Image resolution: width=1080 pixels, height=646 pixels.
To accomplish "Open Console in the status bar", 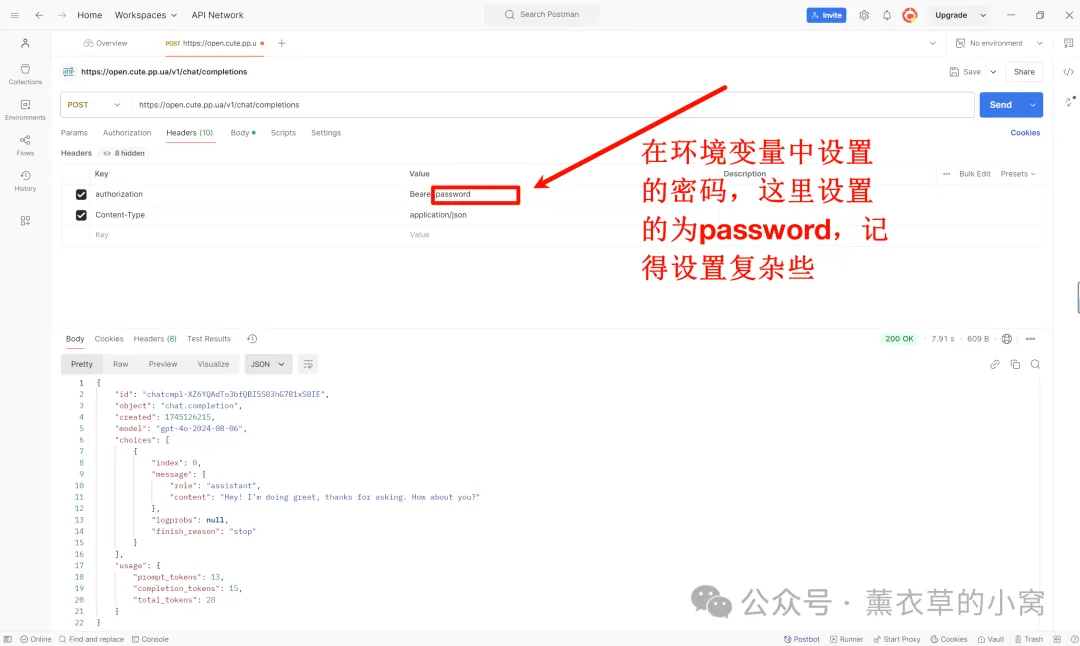I will (150, 639).
